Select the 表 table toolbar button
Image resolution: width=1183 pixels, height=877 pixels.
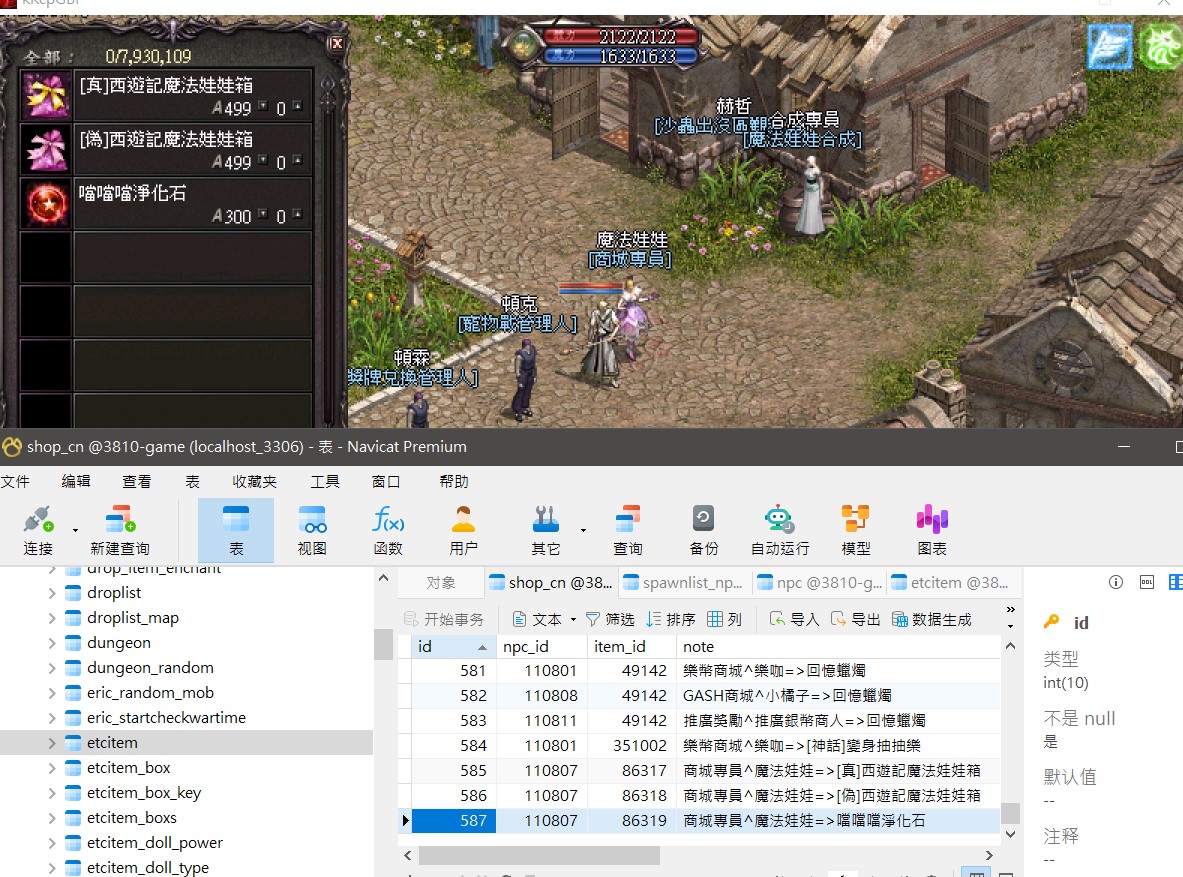click(x=236, y=530)
